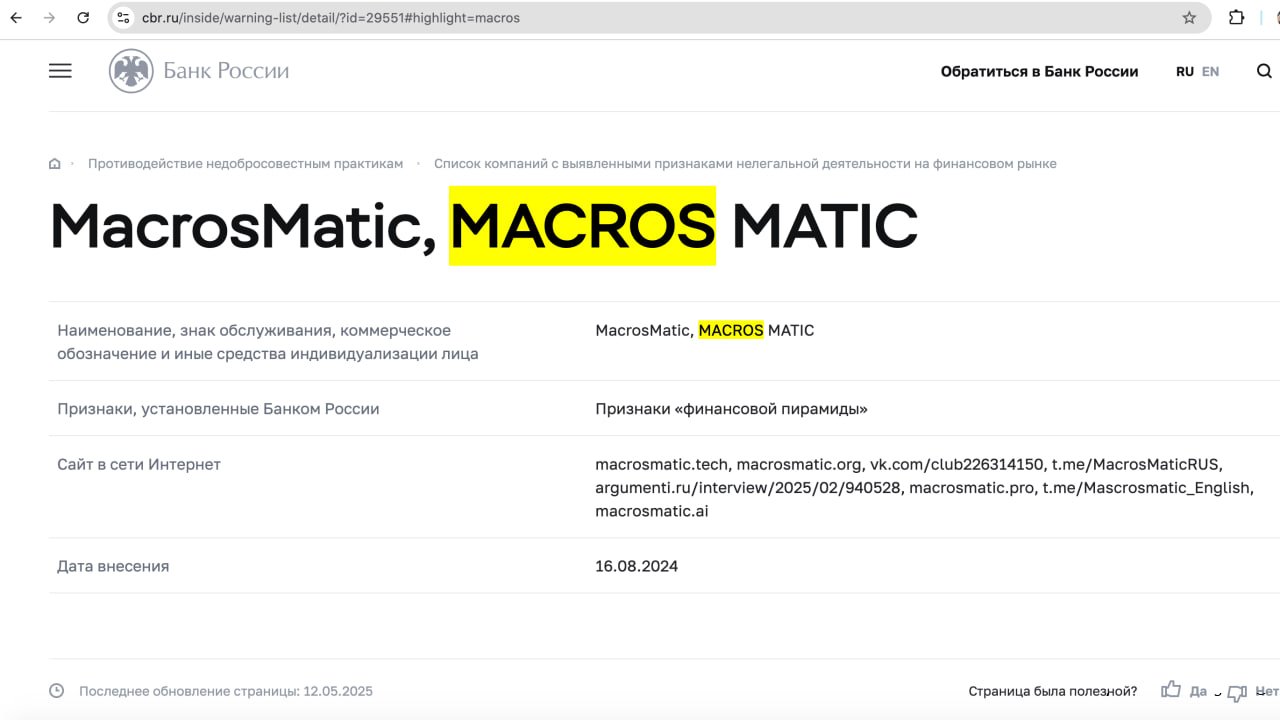1280x720 pixels.
Task: Click the browser forward arrow
Action: click(x=49, y=18)
